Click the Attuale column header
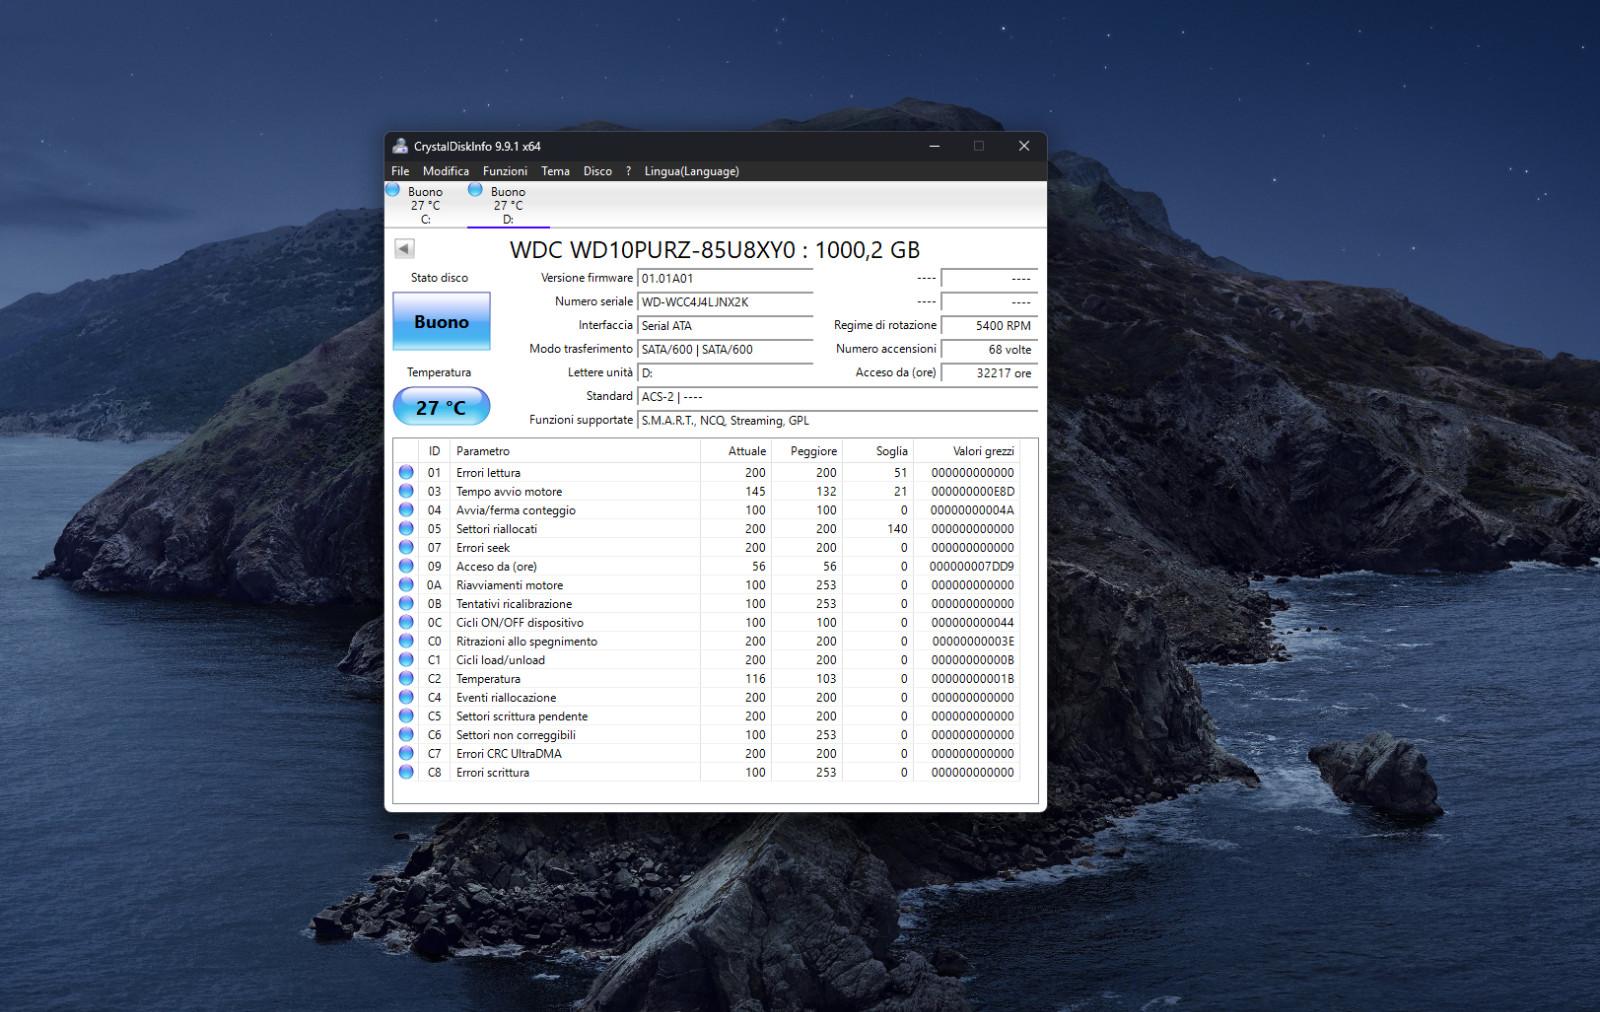1600x1012 pixels. tap(735, 451)
